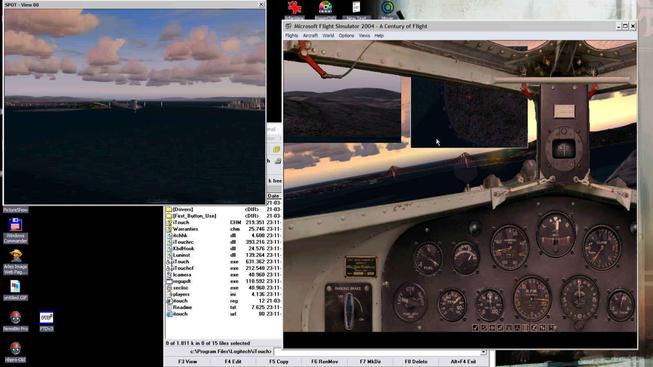Click the color wheel desktop shortcut icon
Screen dimensions: 653x367
pos(325,7)
